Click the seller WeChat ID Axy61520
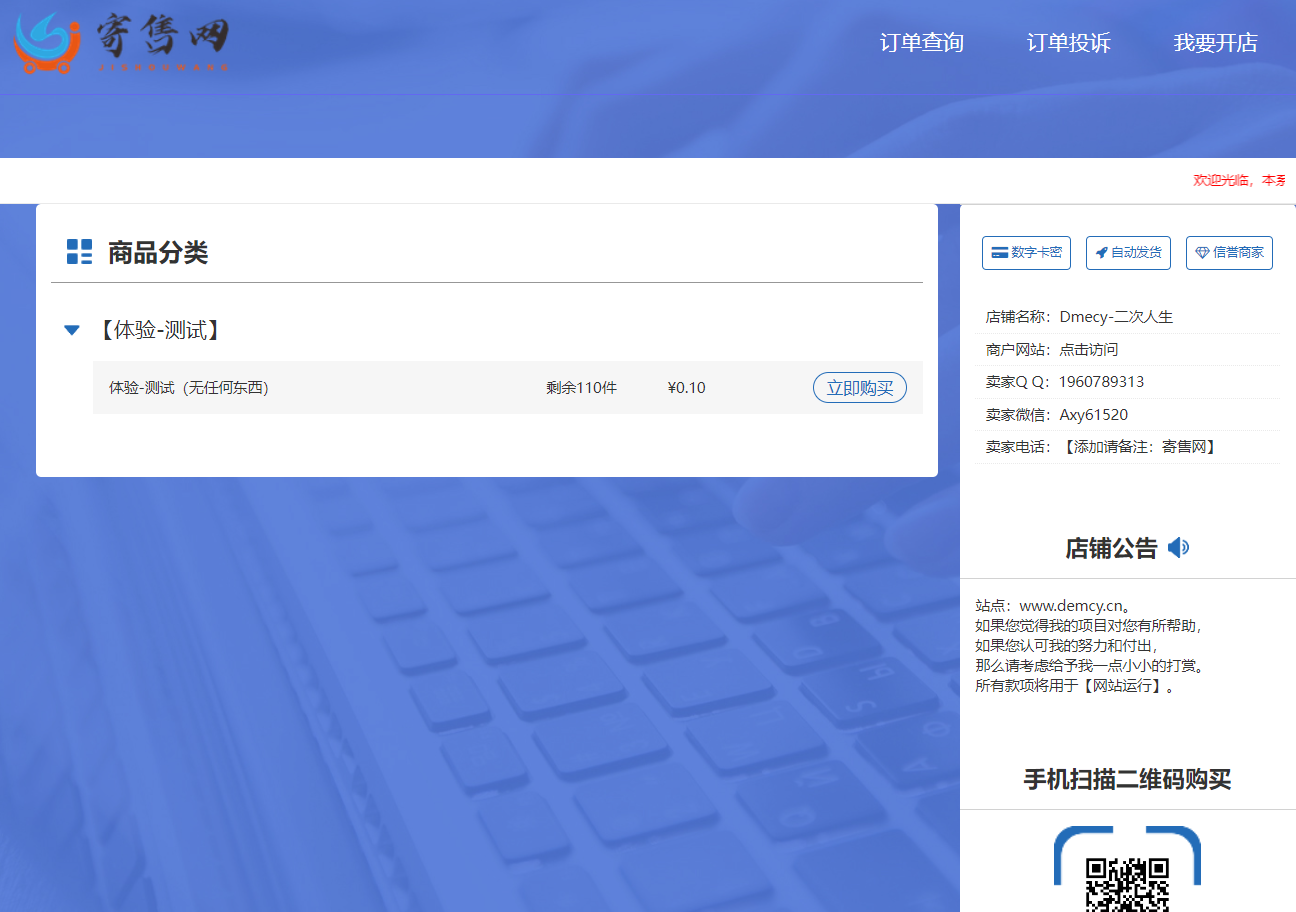1296x912 pixels. coord(1094,415)
